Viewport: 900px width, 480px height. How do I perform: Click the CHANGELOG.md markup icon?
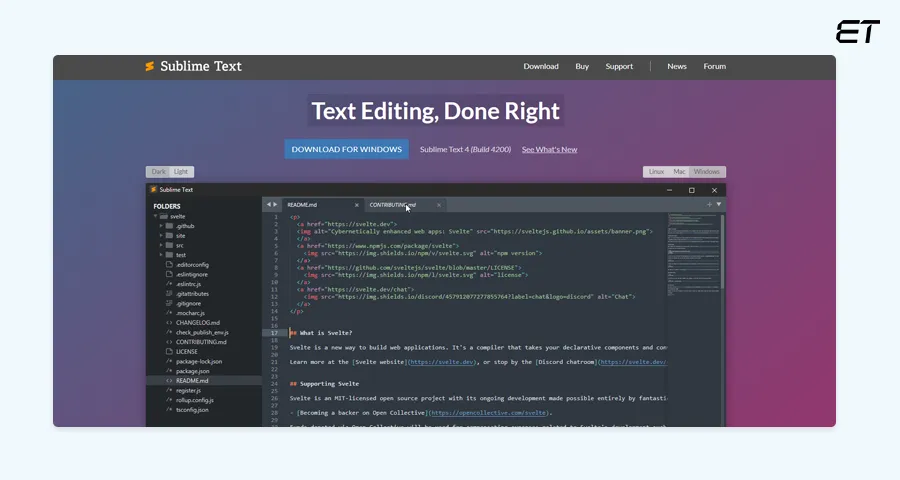(169, 323)
